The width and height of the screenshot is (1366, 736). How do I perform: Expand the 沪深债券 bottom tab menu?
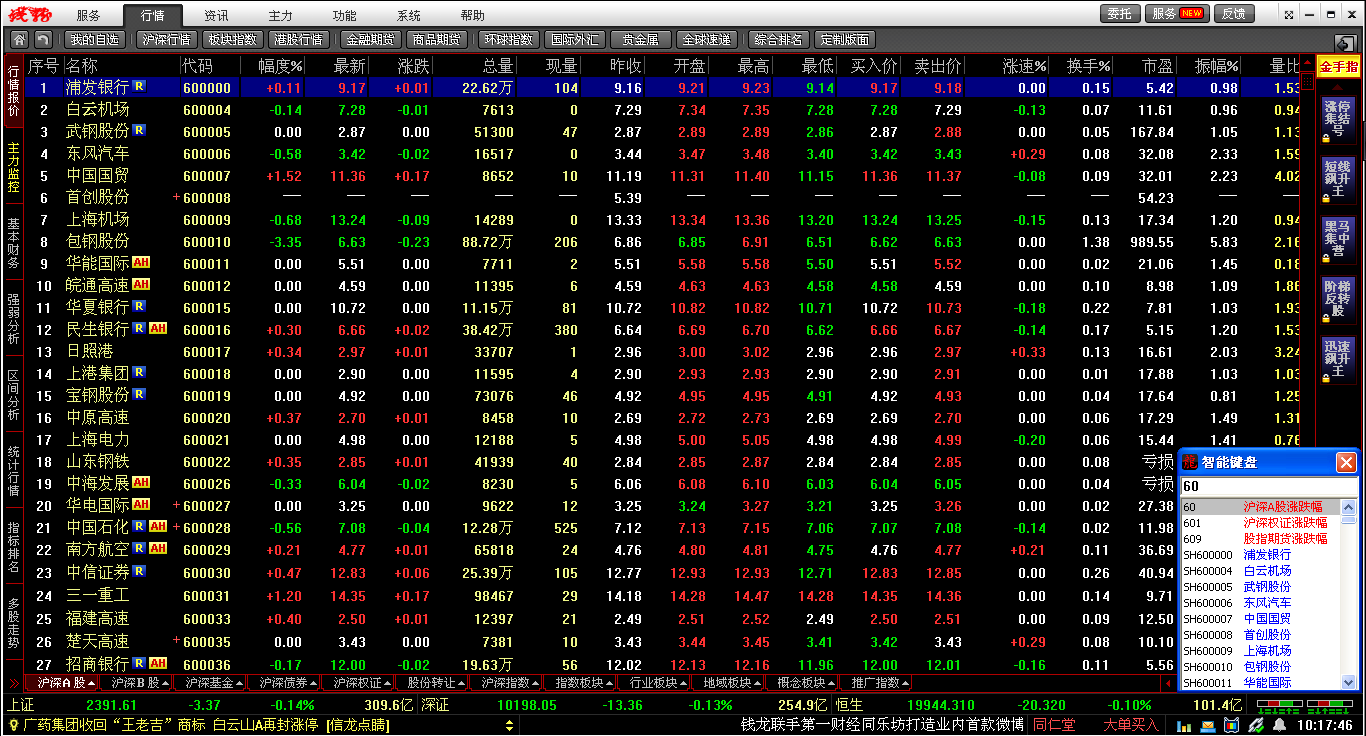[x=315, y=684]
